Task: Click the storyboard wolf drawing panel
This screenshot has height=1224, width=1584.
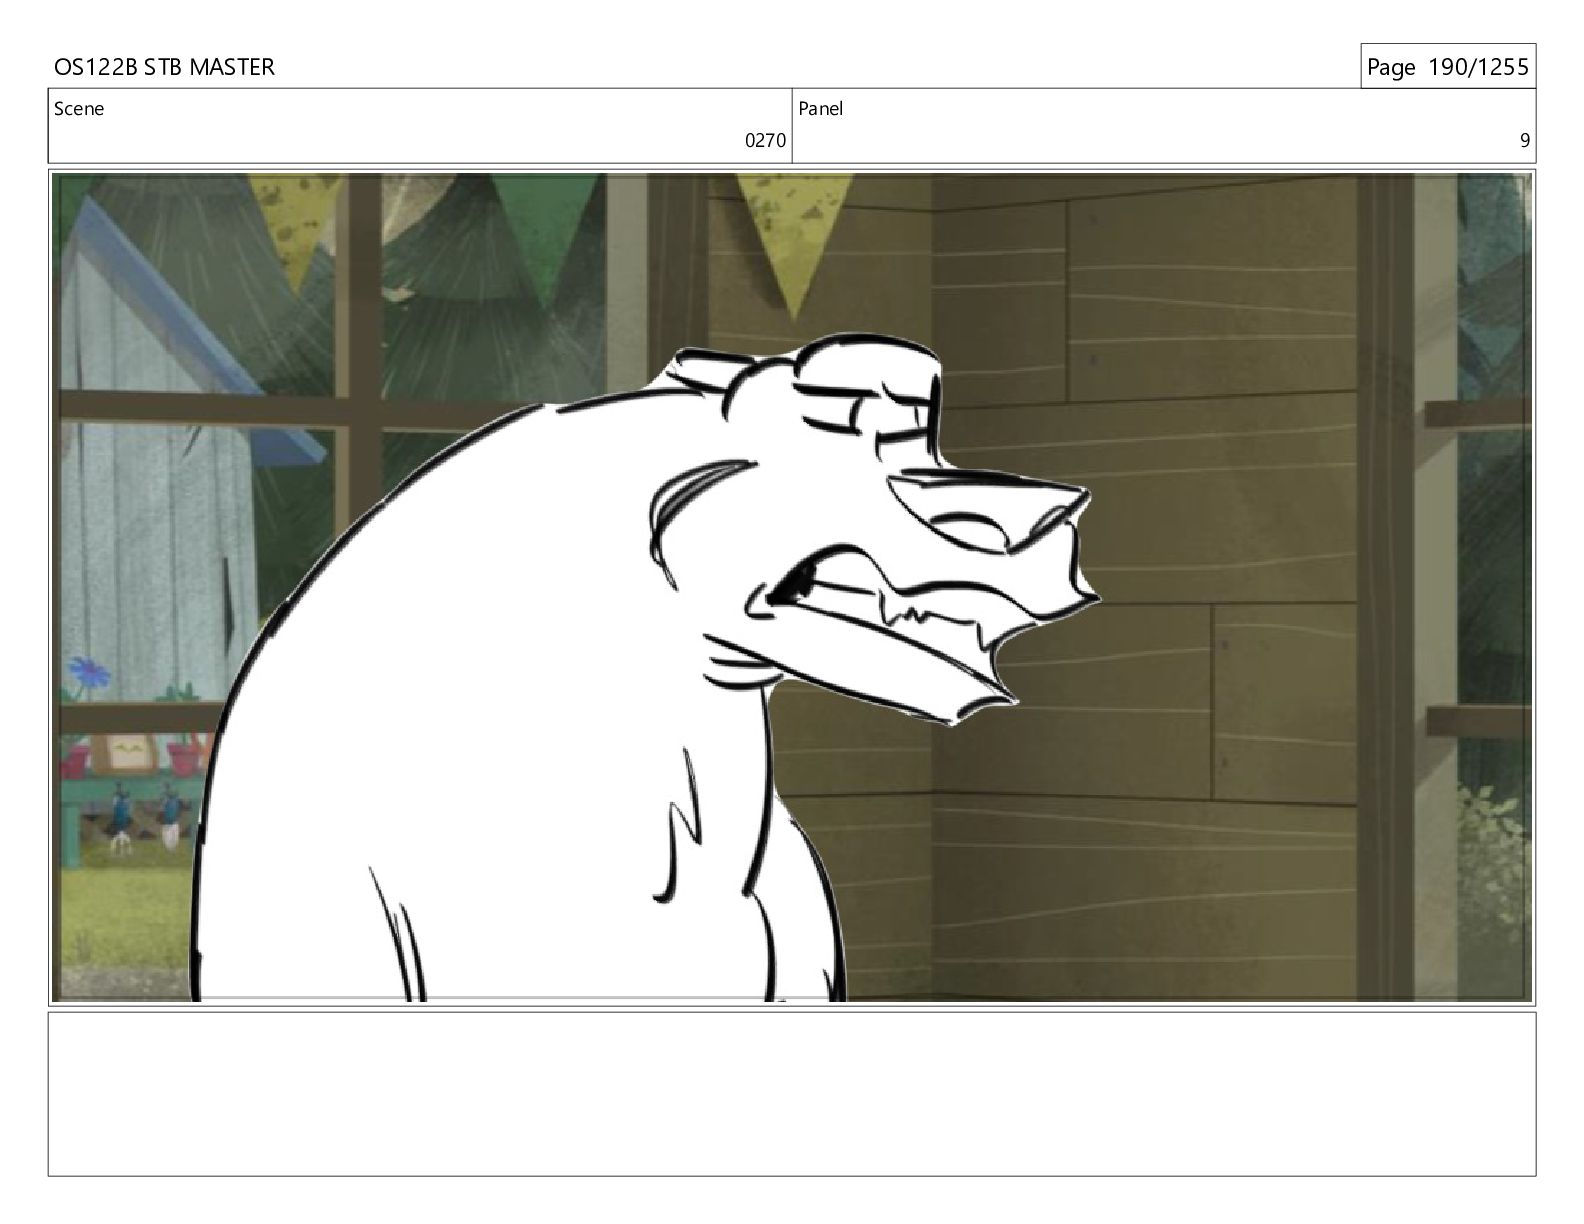Action: click(792, 588)
